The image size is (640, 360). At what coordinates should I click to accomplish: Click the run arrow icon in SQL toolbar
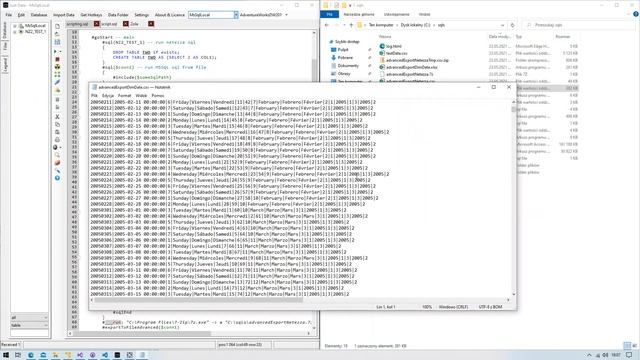[x=56, y=51]
